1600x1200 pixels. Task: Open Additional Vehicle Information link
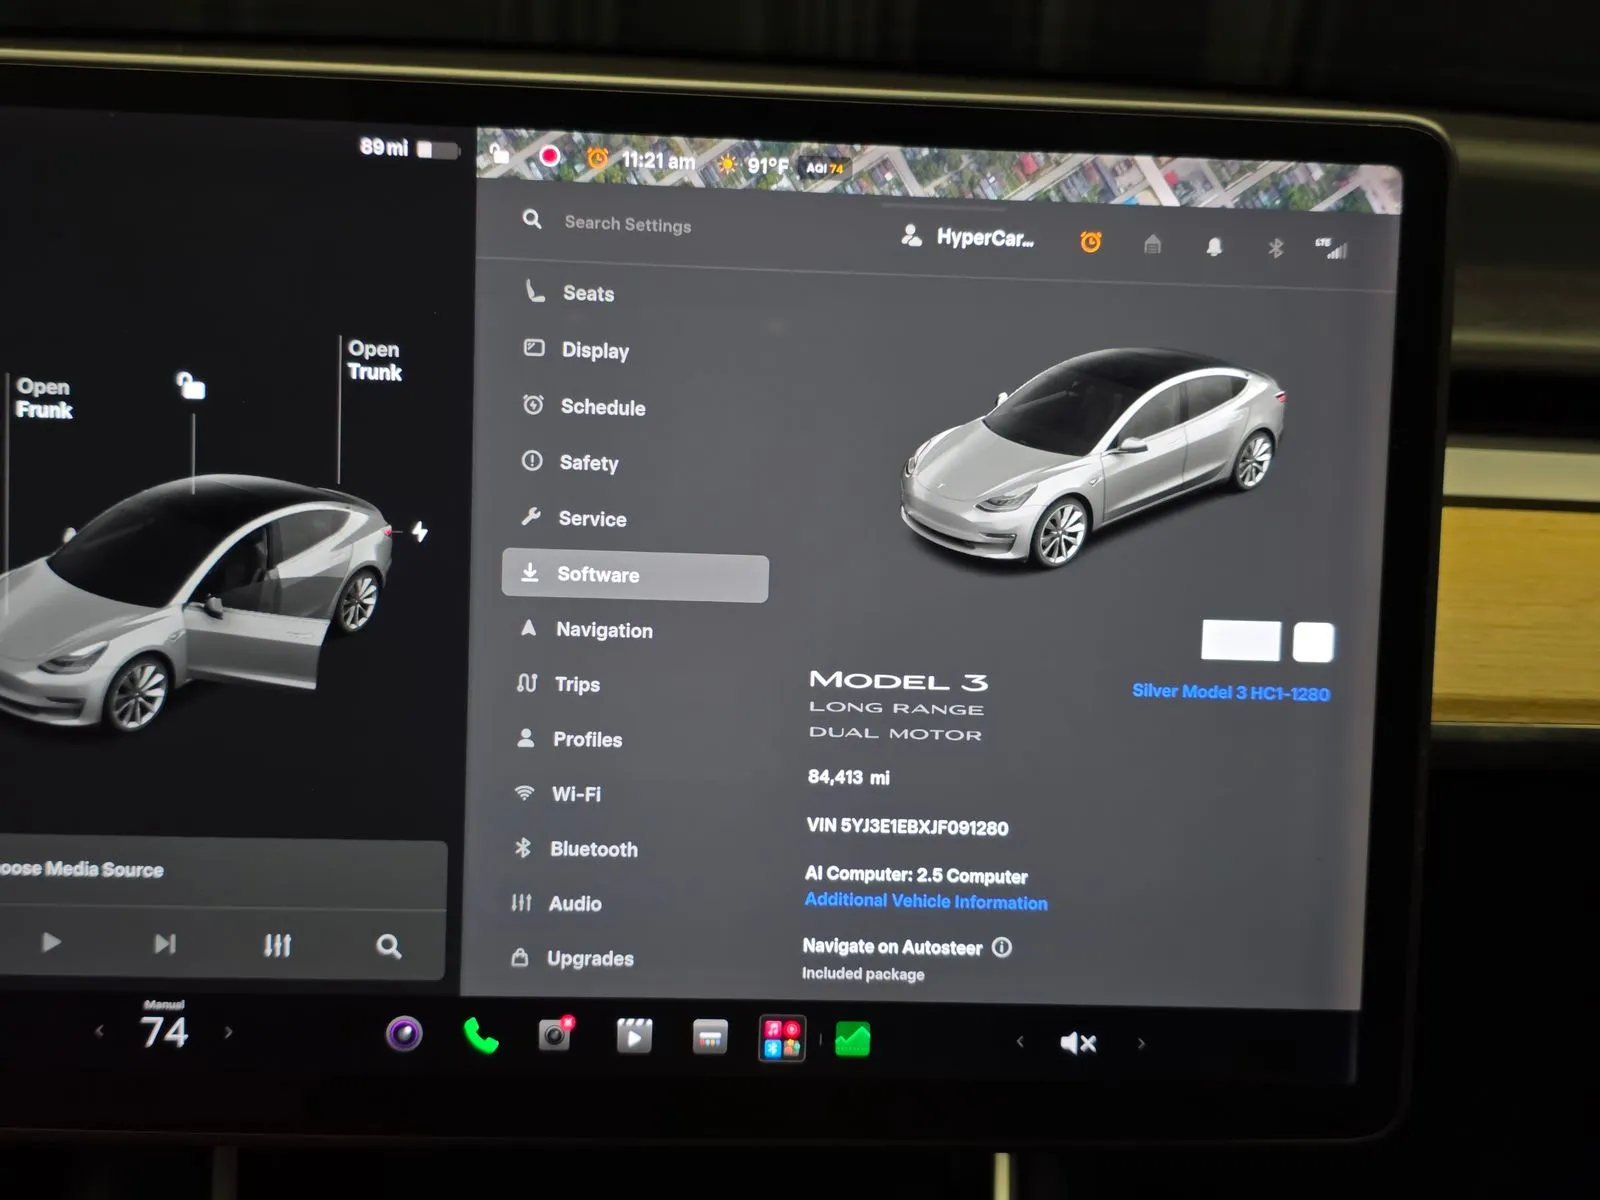[x=926, y=901]
